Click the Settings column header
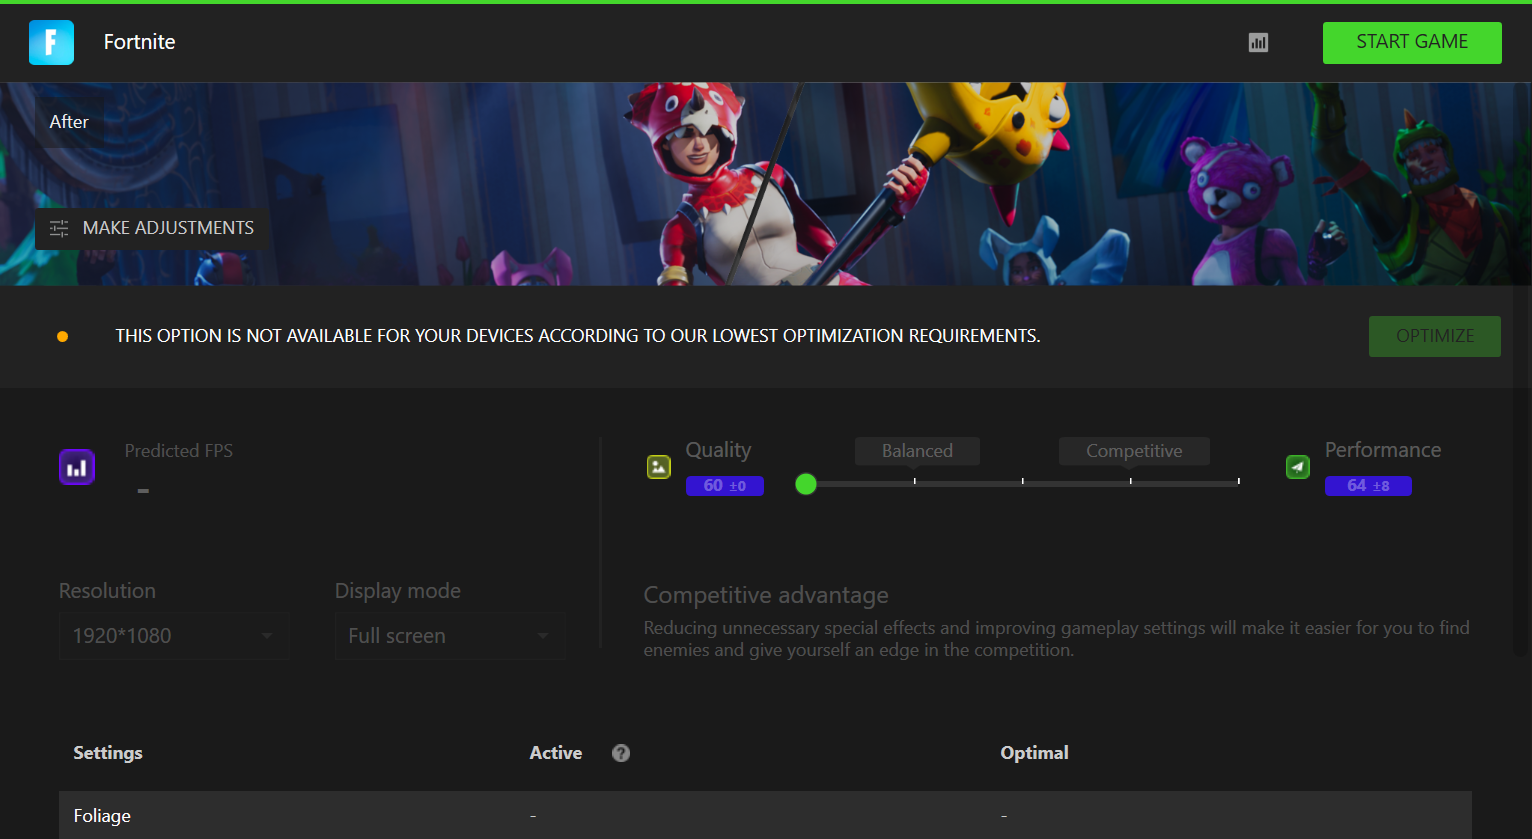The image size is (1532, 839). pyautogui.click(x=108, y=753)
